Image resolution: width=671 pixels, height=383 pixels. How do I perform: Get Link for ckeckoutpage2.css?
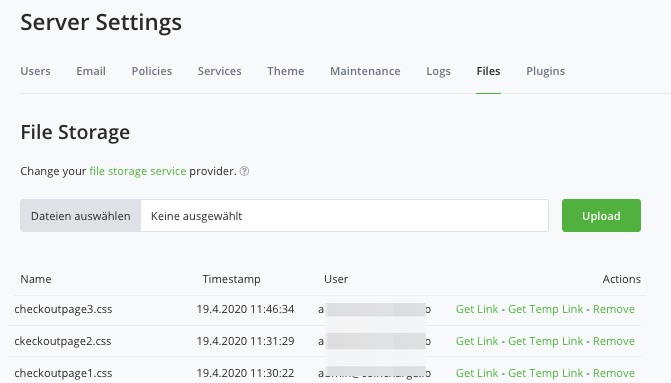click(x=477, y=341)
